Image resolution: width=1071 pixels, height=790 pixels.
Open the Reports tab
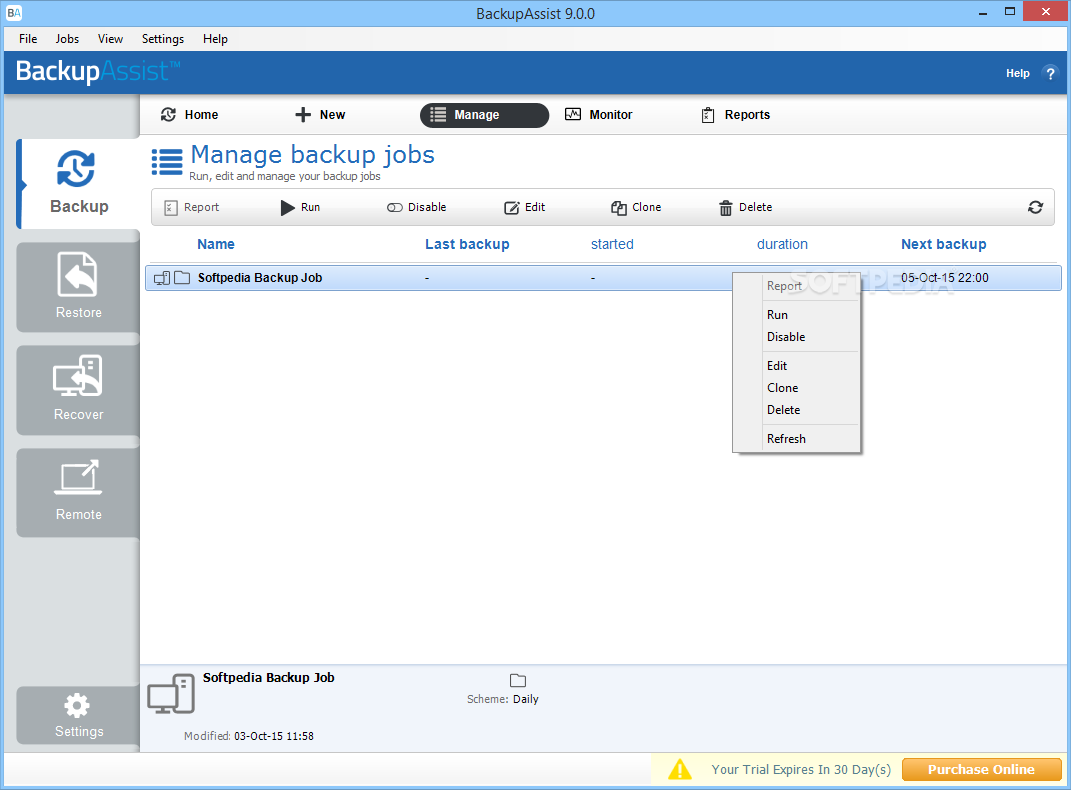tap(736, 115)
